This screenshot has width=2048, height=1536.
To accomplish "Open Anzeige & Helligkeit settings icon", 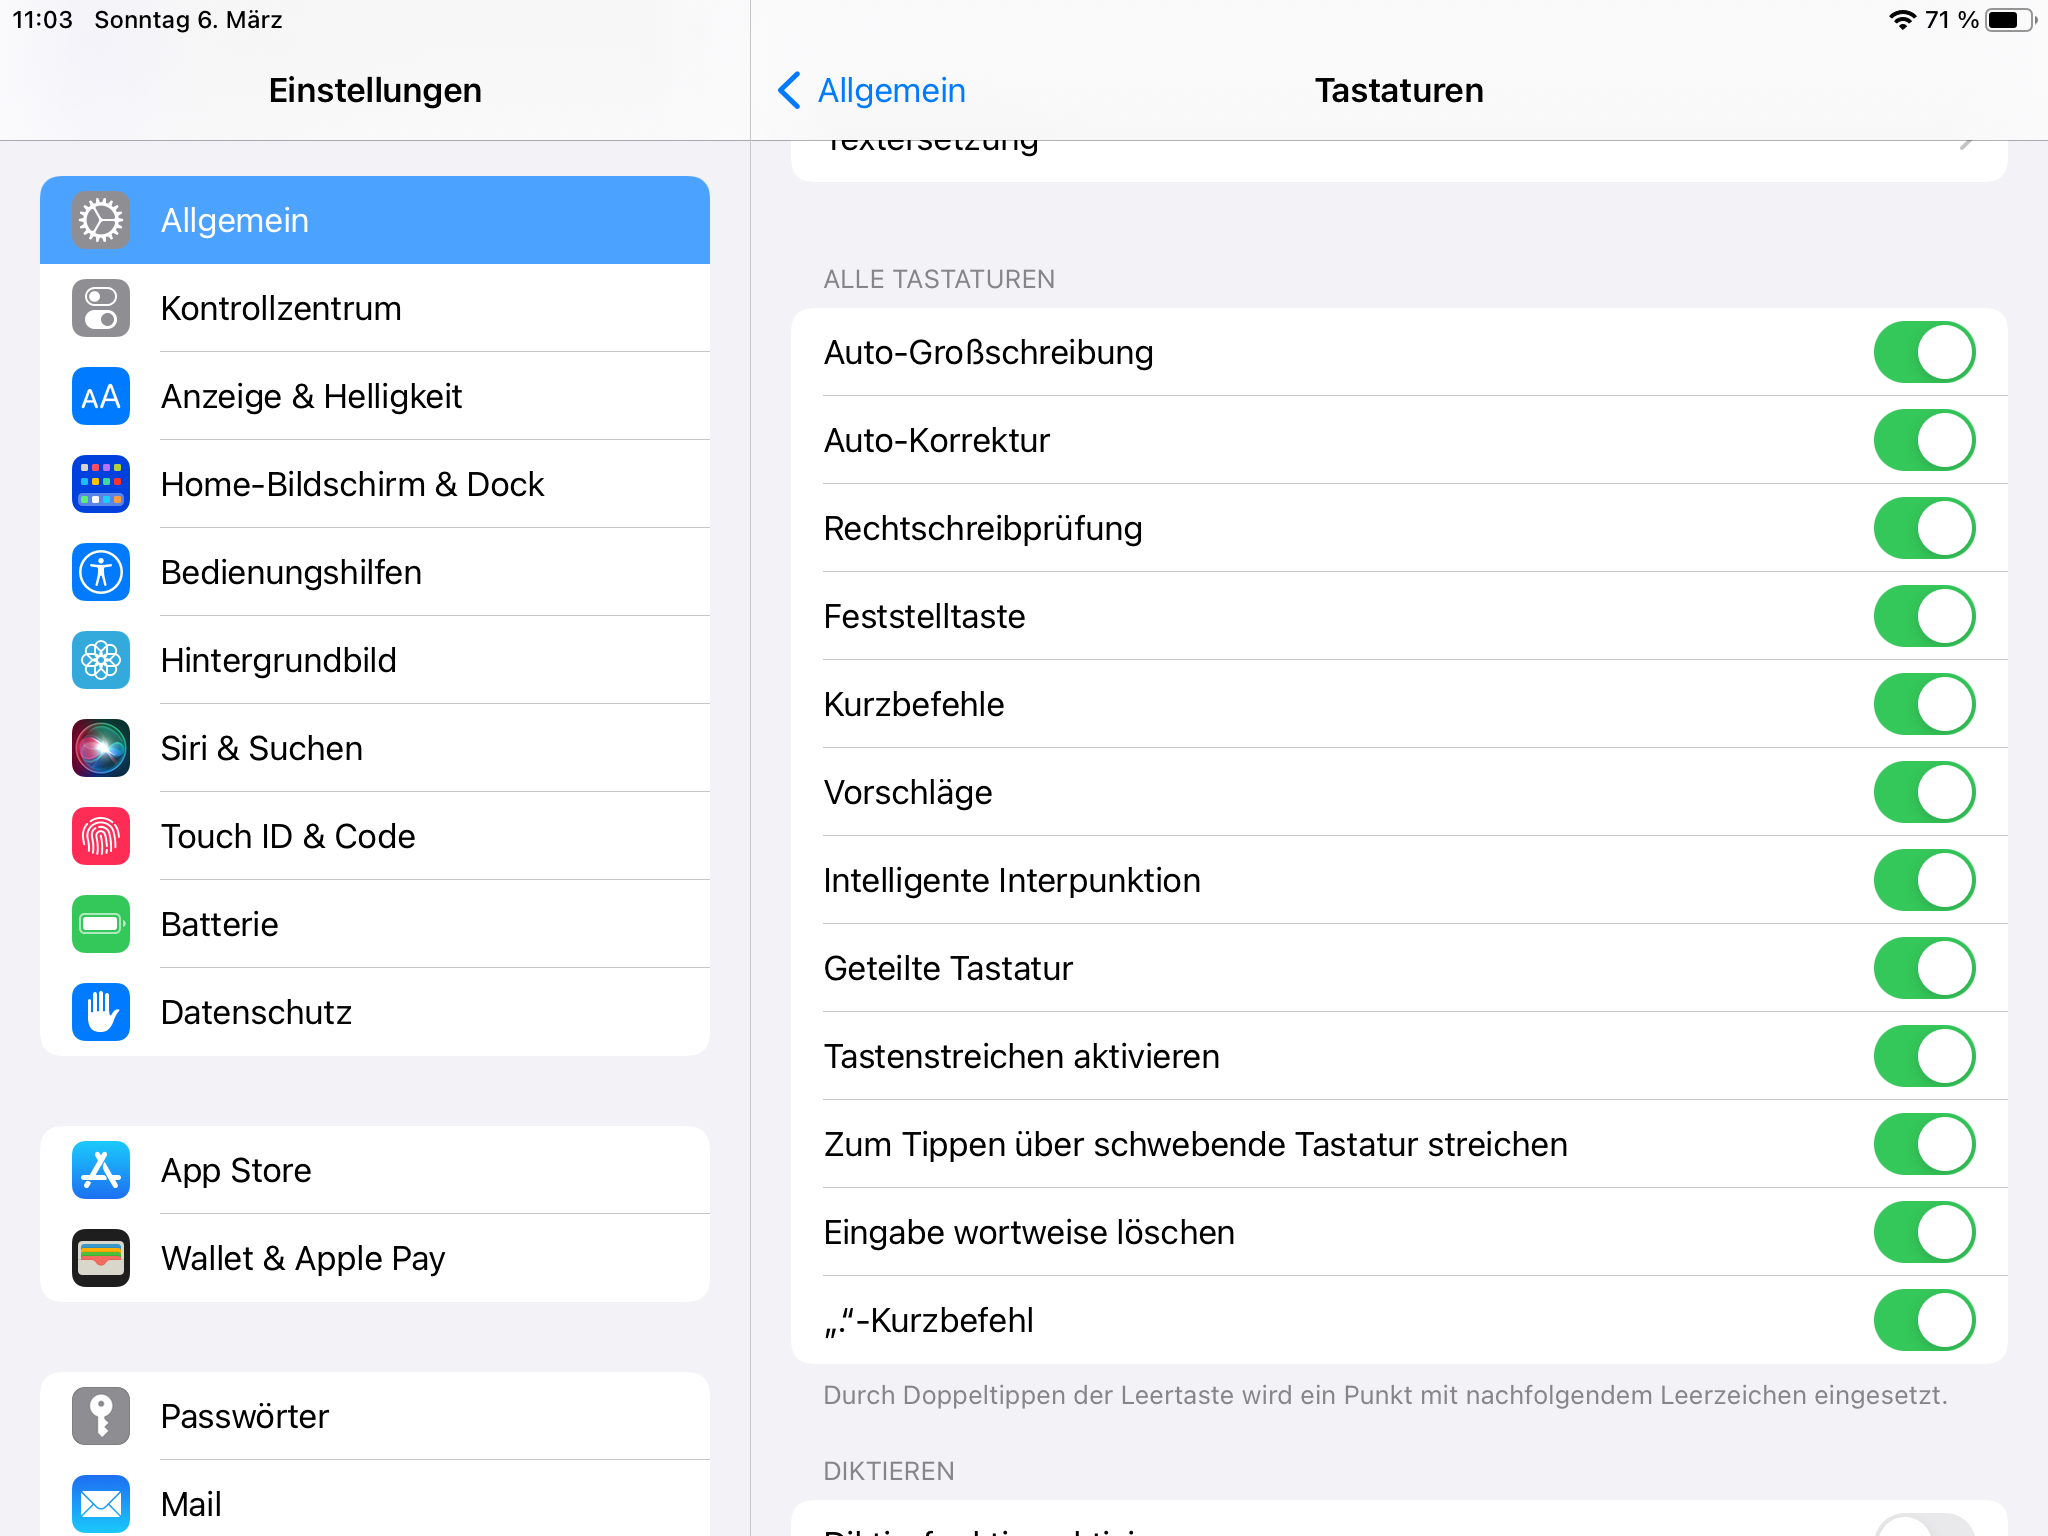I will 101,396.
